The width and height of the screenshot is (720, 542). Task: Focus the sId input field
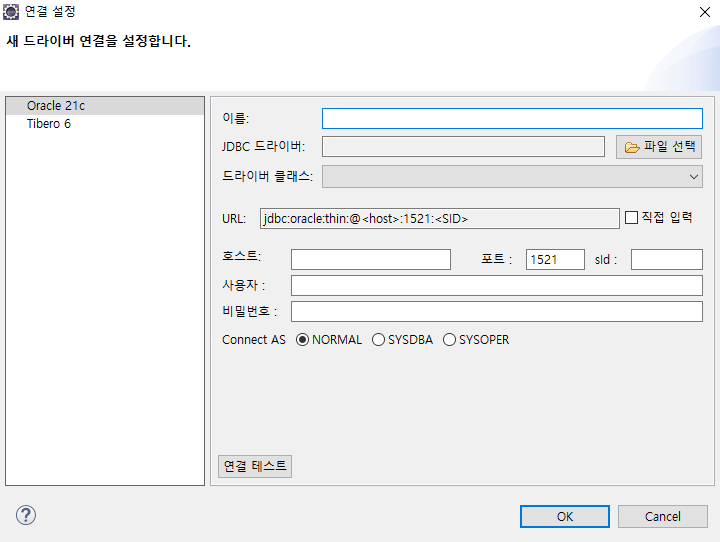666,260
